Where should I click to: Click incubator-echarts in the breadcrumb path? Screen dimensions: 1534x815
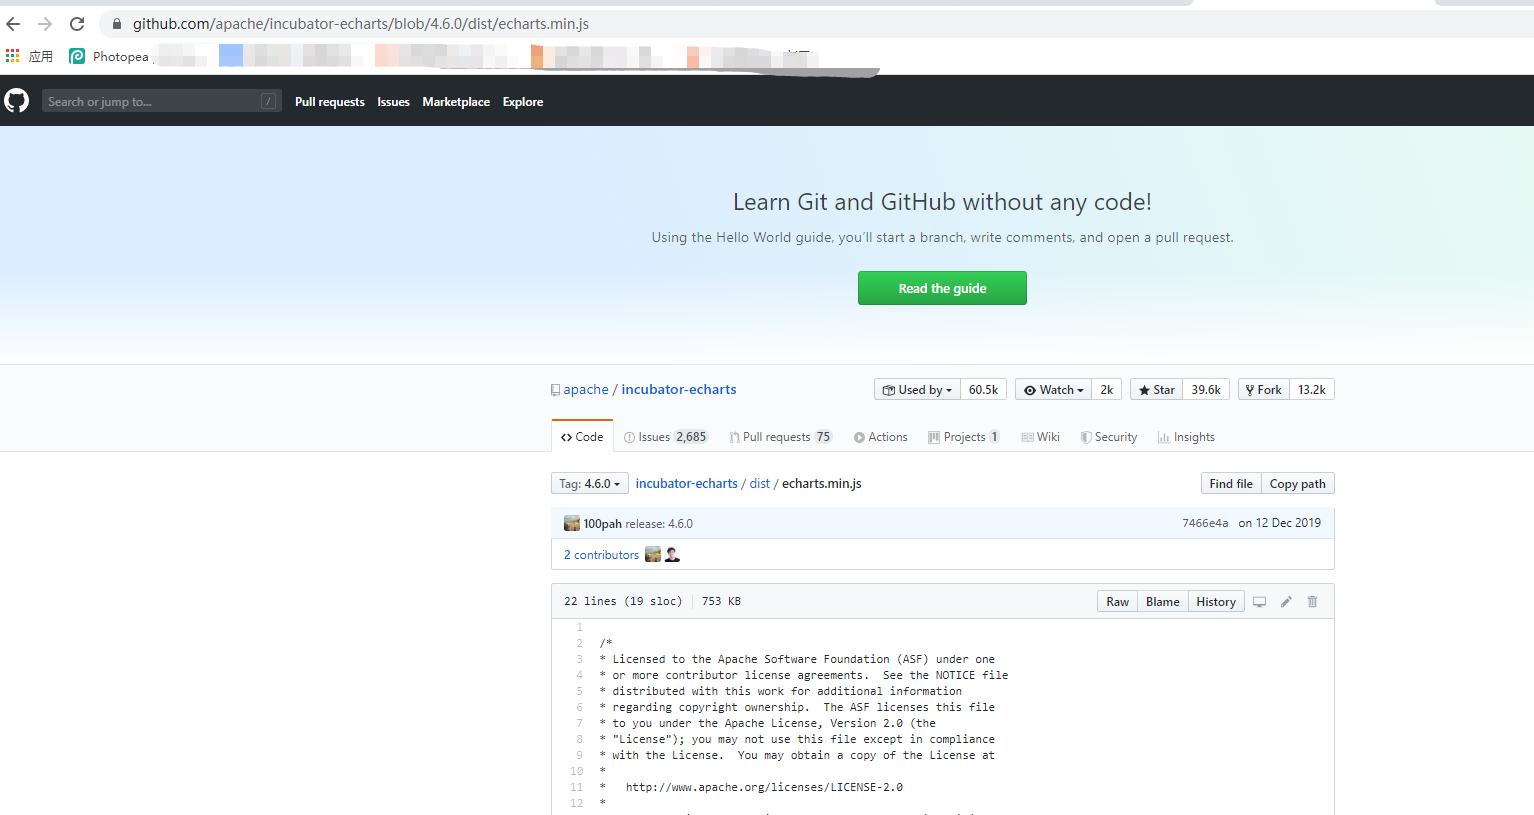click(687, 484)
